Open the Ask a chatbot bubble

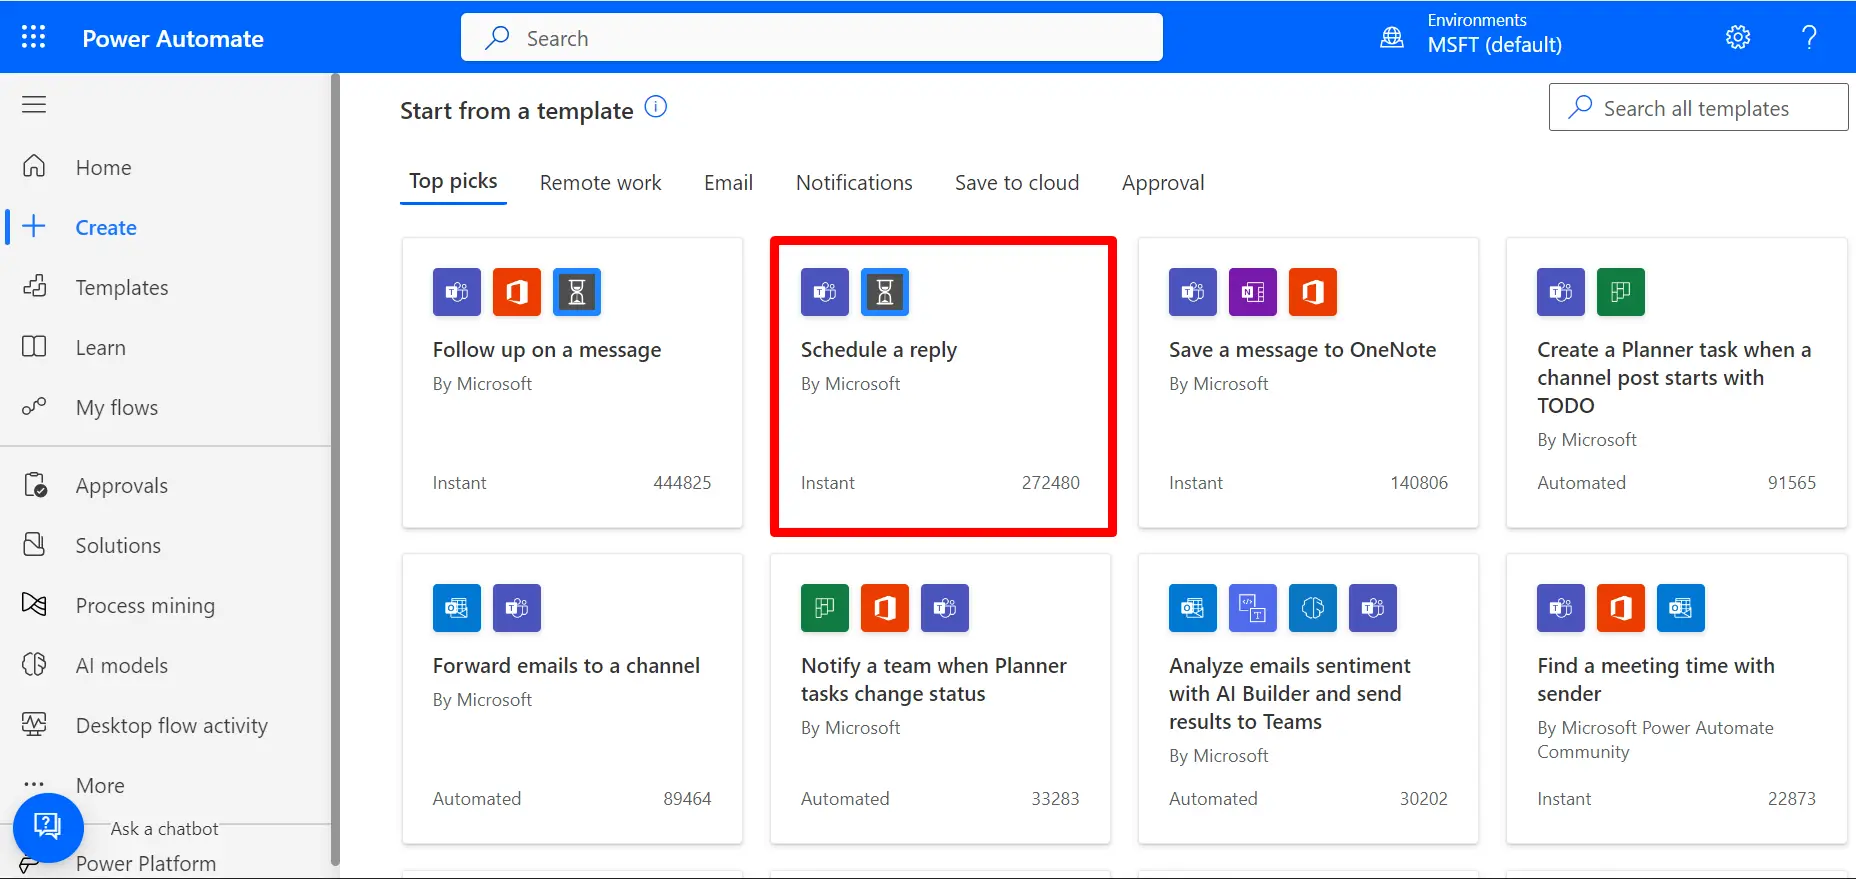pyautogui.click(x=47, y=826)
